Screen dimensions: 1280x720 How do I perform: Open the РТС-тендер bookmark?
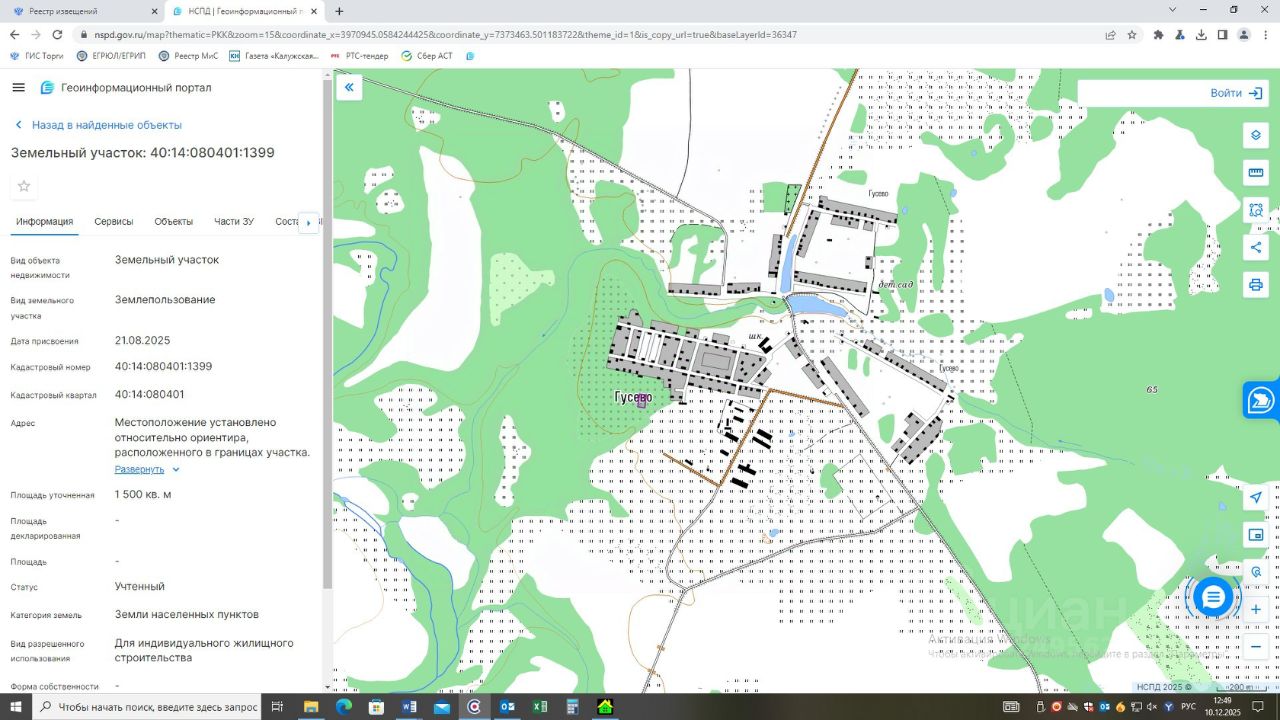359,56
